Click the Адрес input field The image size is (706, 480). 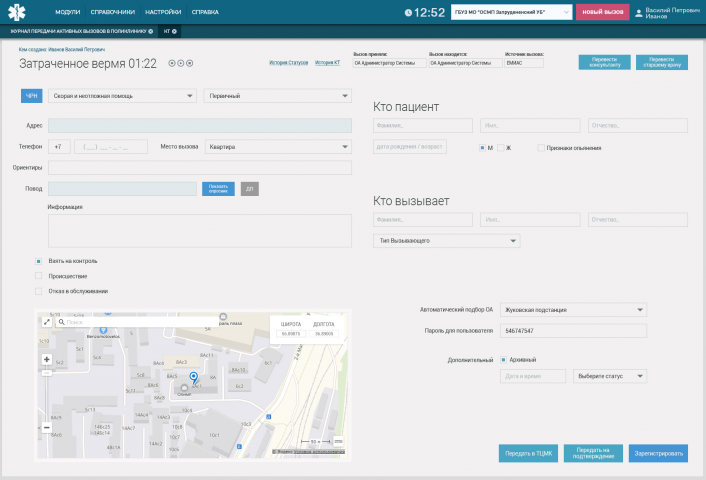click(200, 126)
